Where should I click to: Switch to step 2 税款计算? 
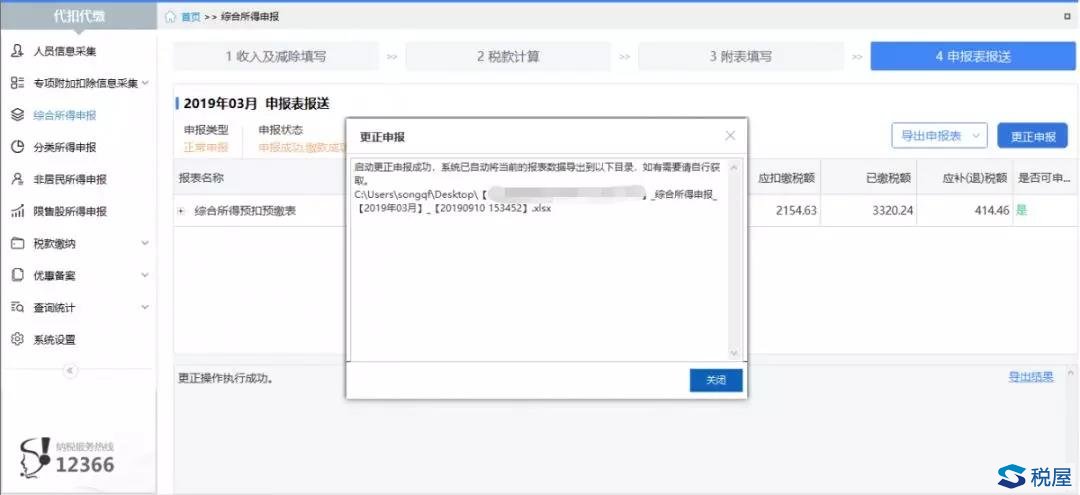(x=508, y=57)
